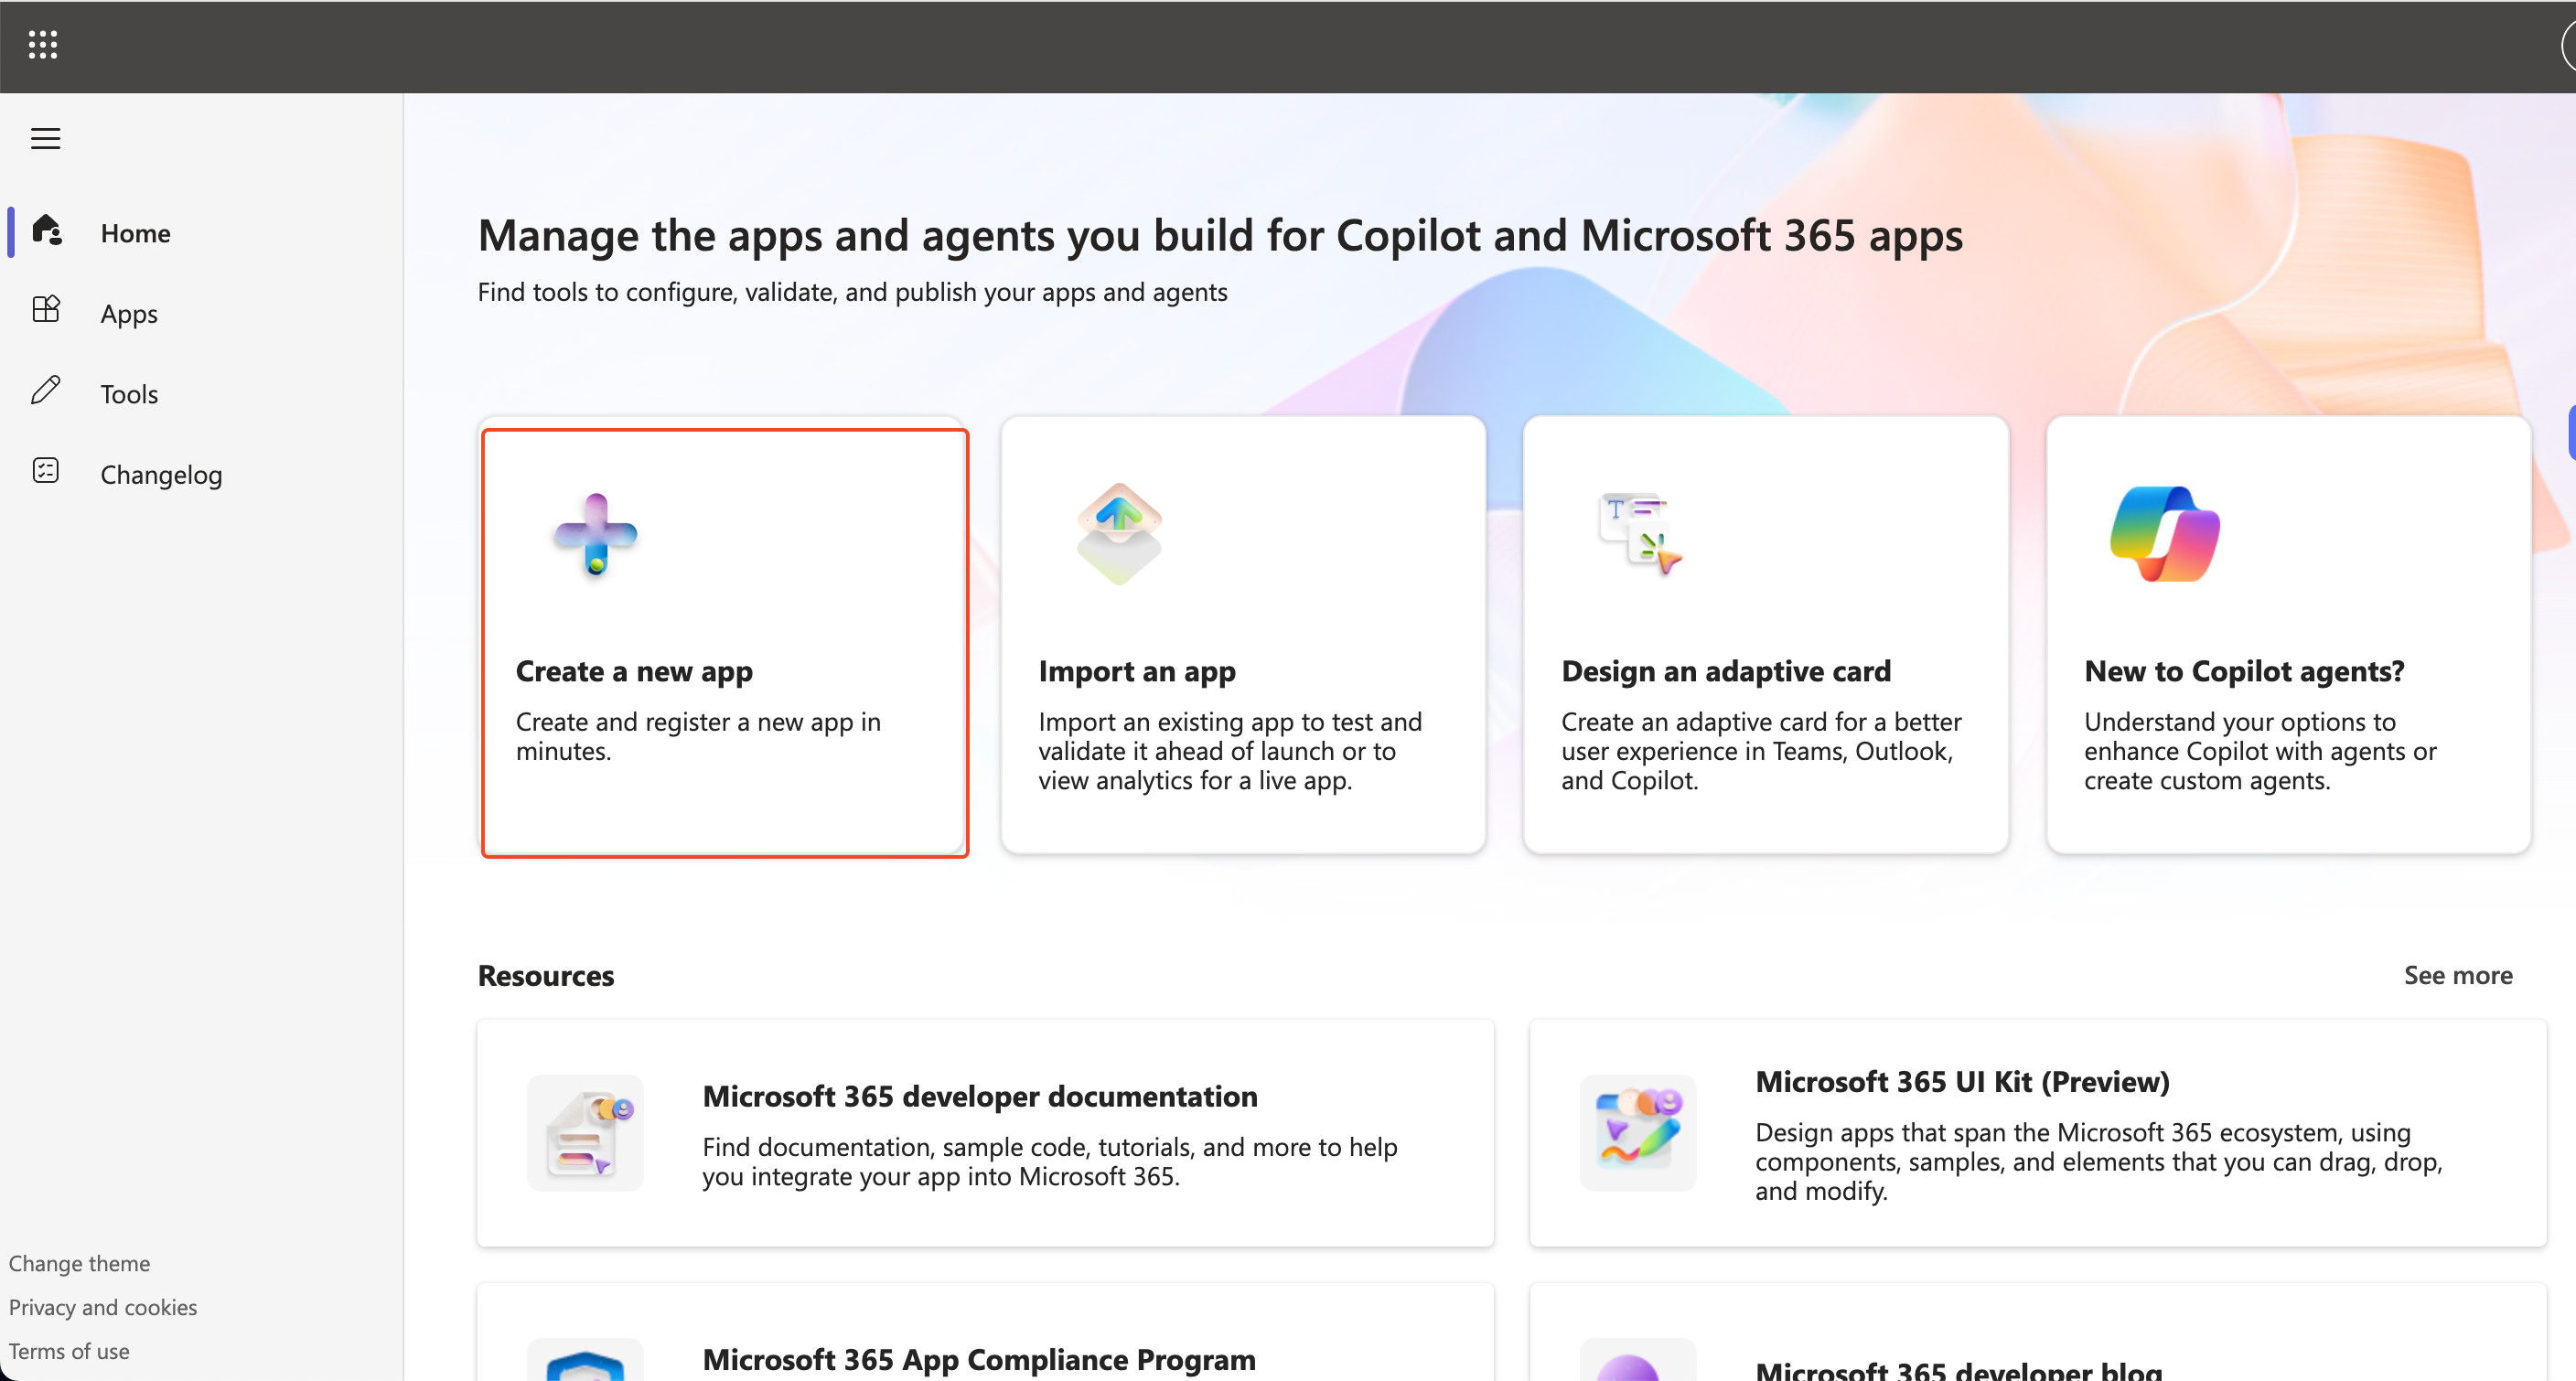Click the Home house icon
Viewport: 2576px width, 1381px height.
47,231
